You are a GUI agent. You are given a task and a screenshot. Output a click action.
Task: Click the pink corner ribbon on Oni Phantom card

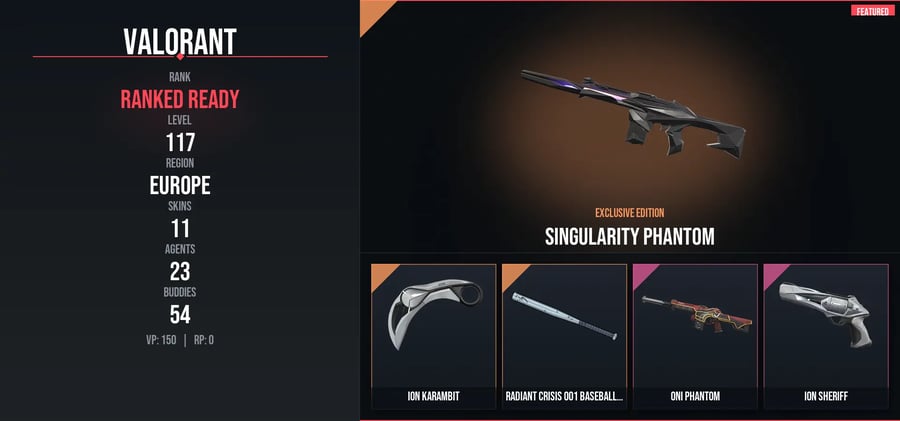click(x=645, y=276)
